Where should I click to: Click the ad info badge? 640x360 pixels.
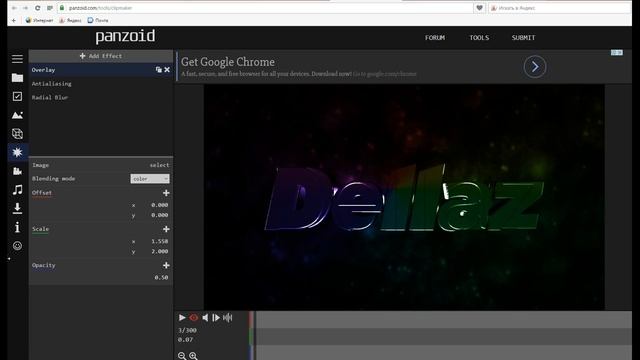click(617, 53)
